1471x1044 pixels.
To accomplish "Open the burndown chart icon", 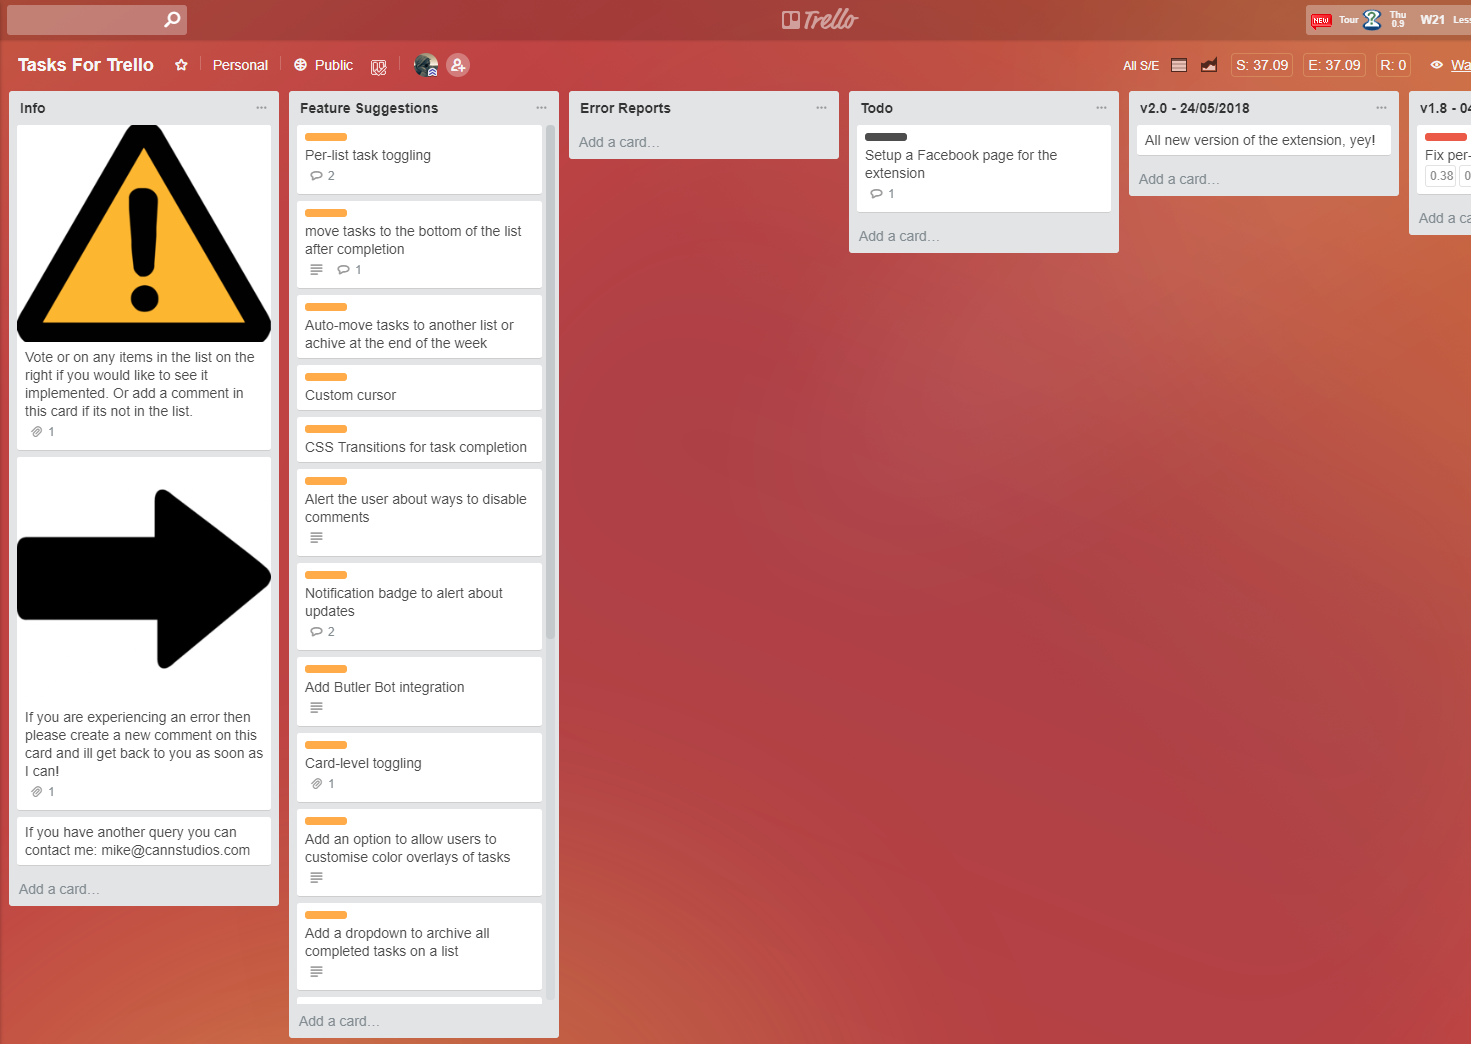I will (1209, 65).
